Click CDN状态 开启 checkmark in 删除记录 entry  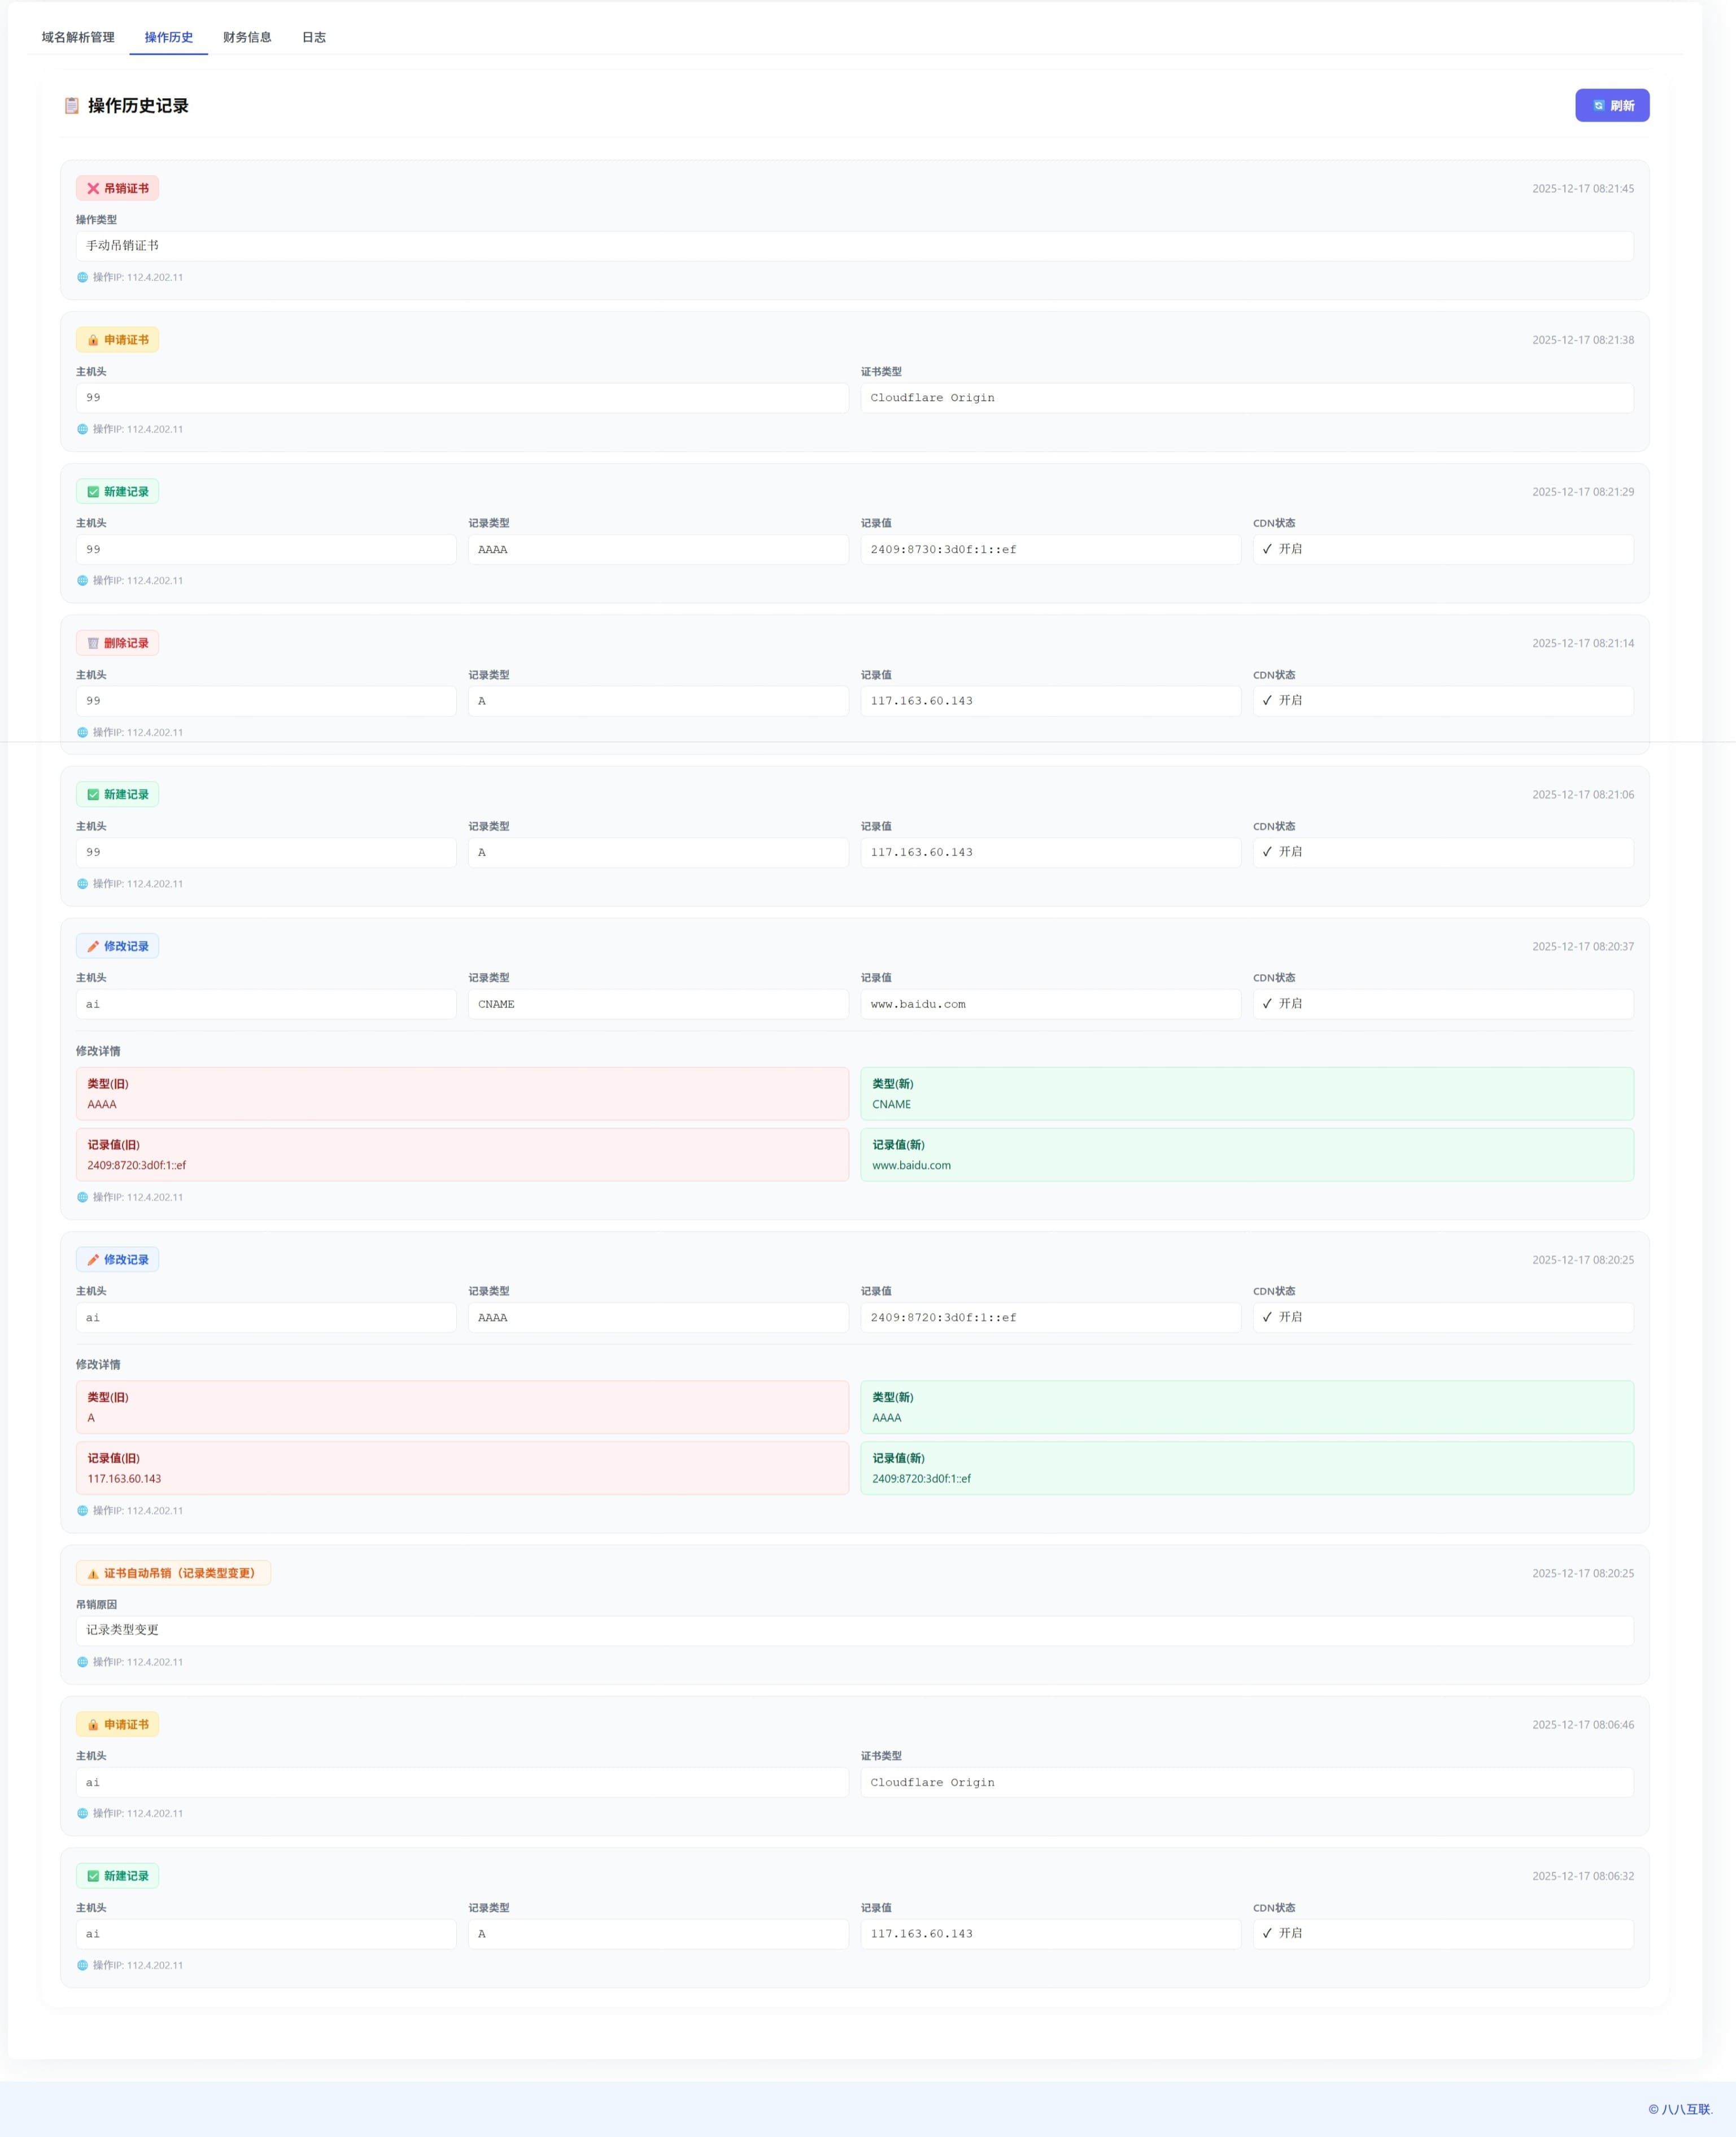click(x=1268, y=701)
